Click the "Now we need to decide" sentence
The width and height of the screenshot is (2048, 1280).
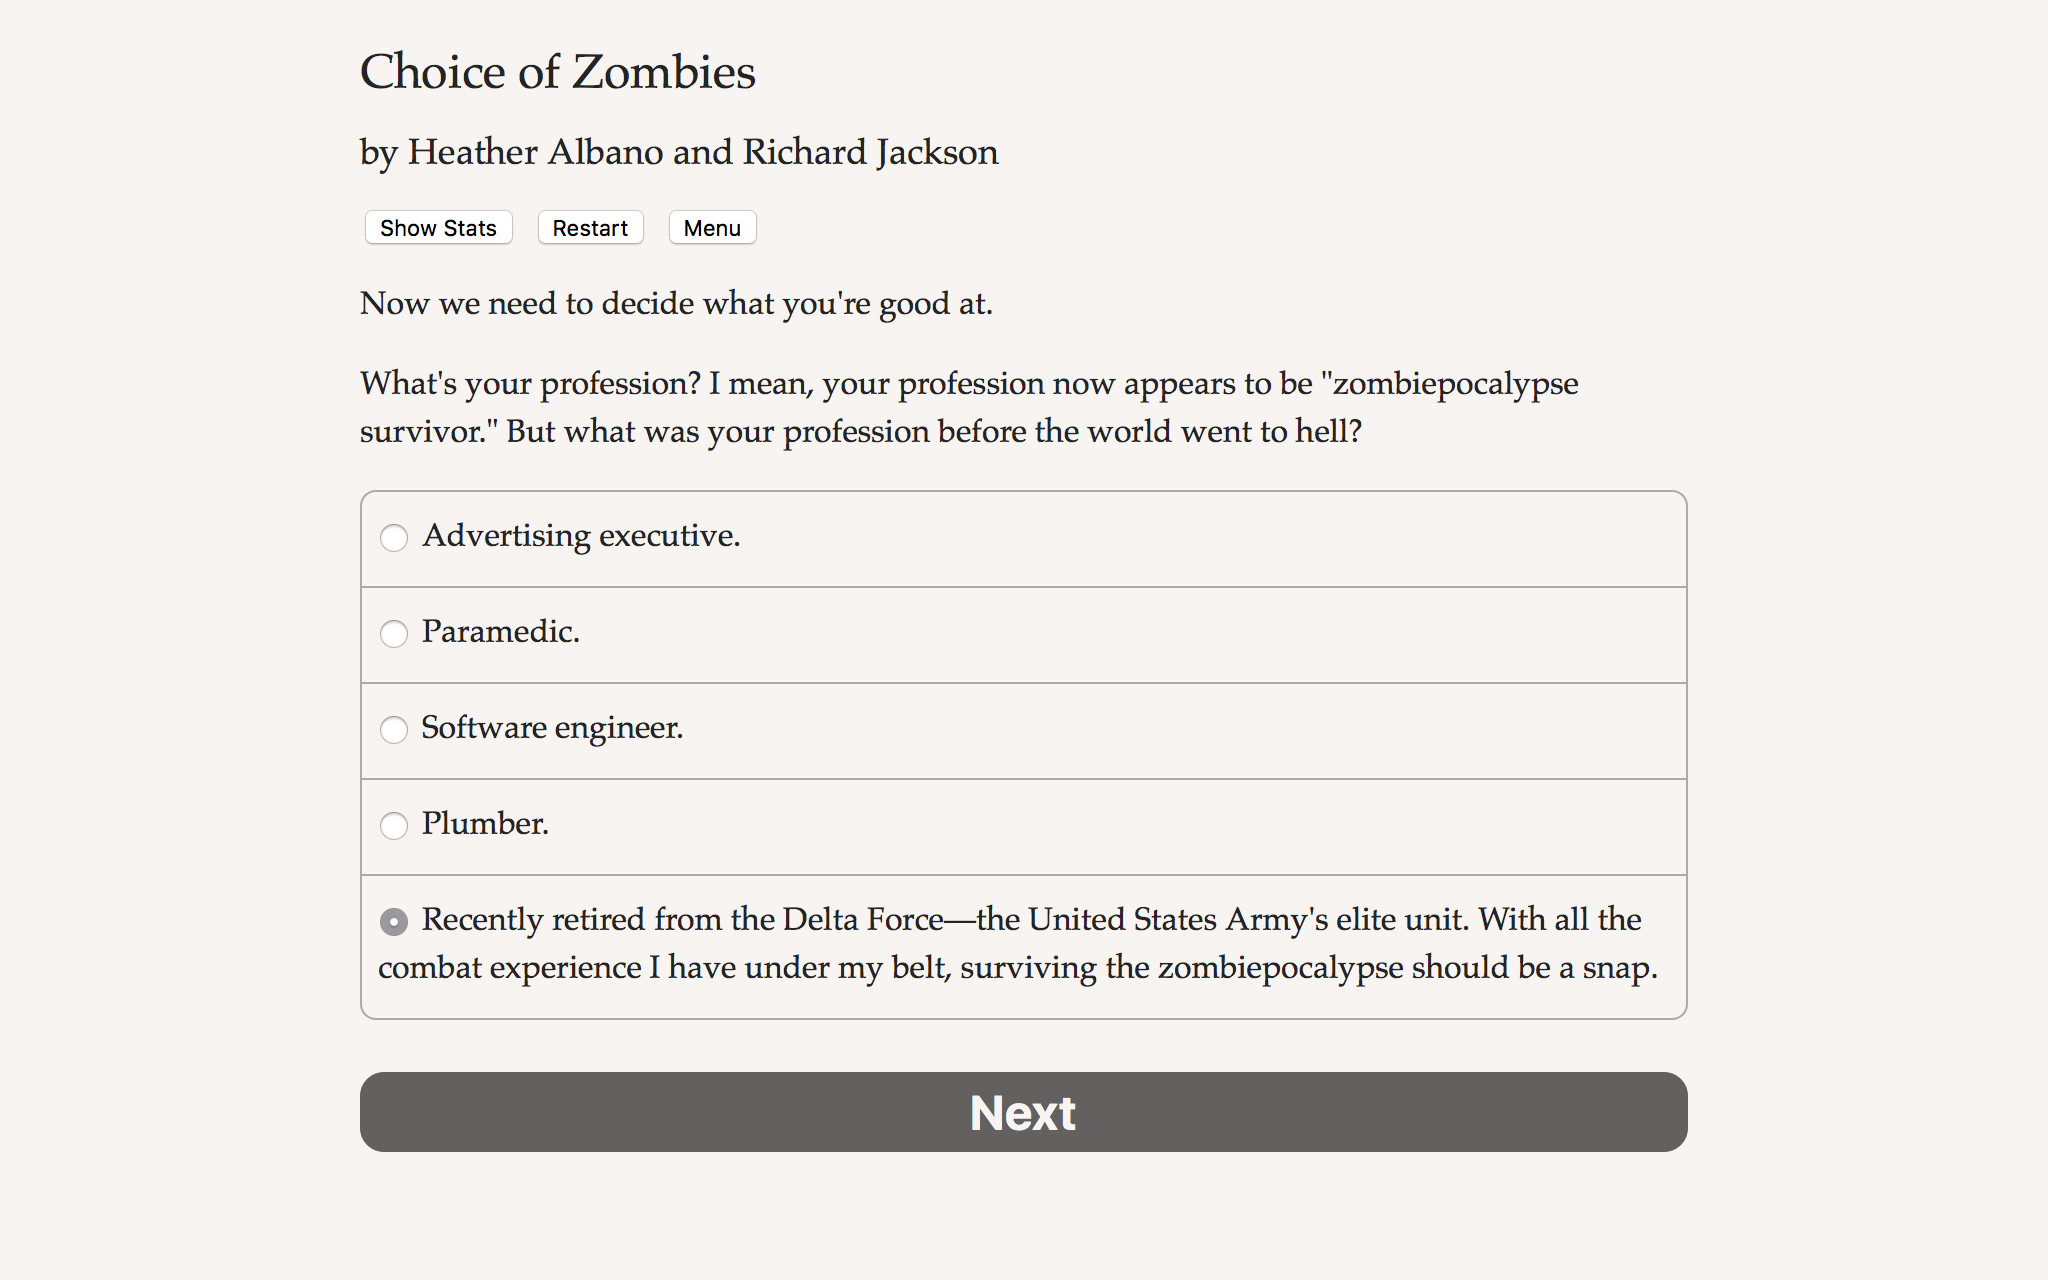[676, 303]
